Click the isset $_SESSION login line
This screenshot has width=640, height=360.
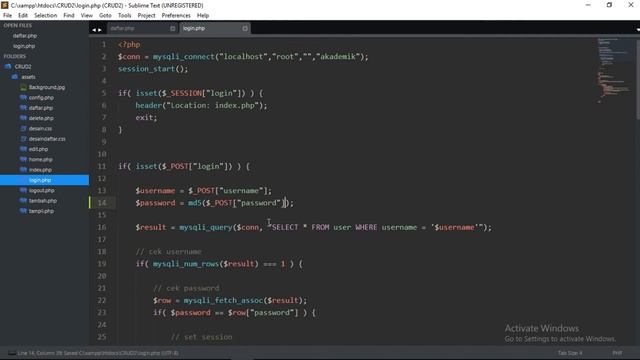[191, 93]
